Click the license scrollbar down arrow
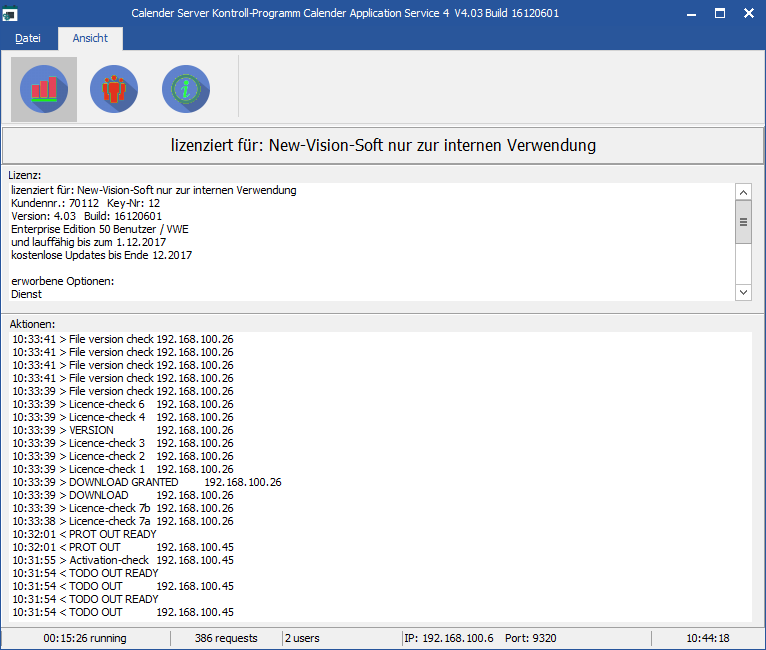 click(x=743, y=293)
